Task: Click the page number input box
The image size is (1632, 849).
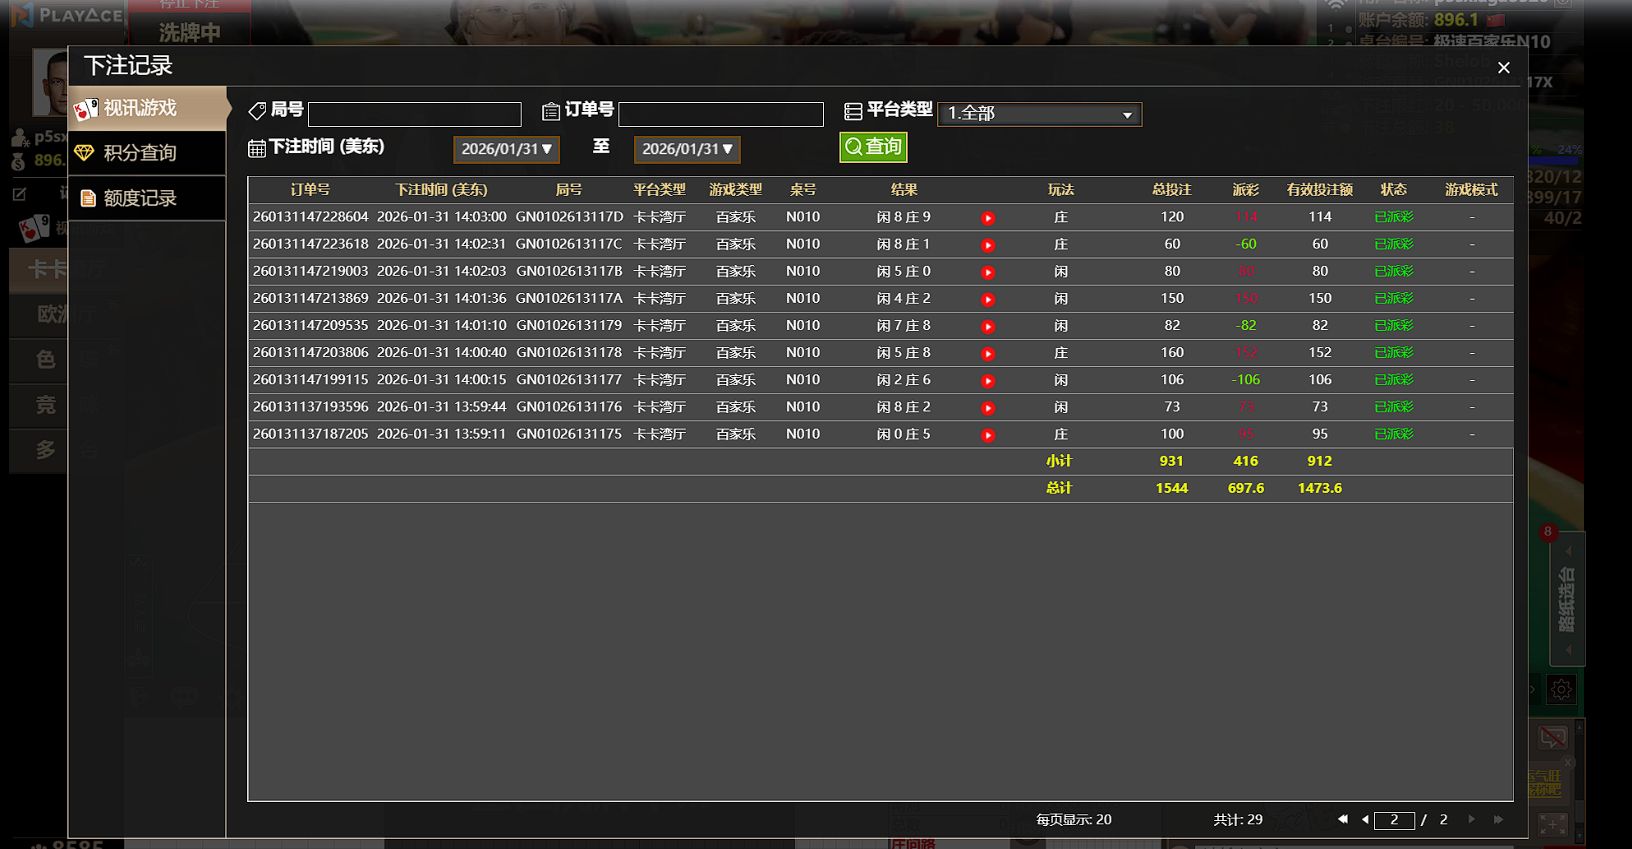Action: coord(1394,820)
